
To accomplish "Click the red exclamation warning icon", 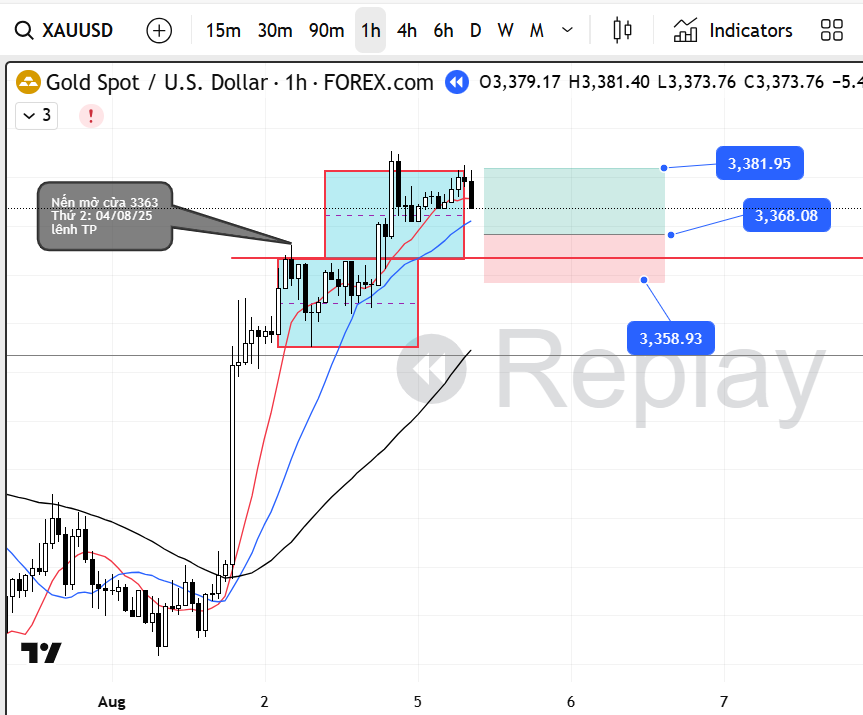I will point(91,116).
